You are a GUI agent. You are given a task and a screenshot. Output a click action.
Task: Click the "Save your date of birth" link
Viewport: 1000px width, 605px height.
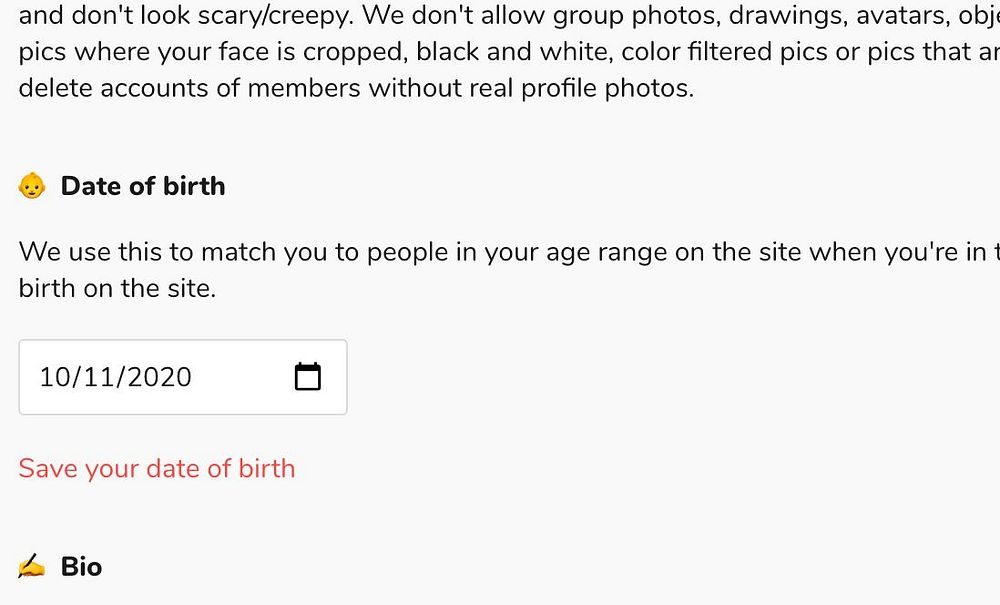pyautogui.click(x=157, y=468)
